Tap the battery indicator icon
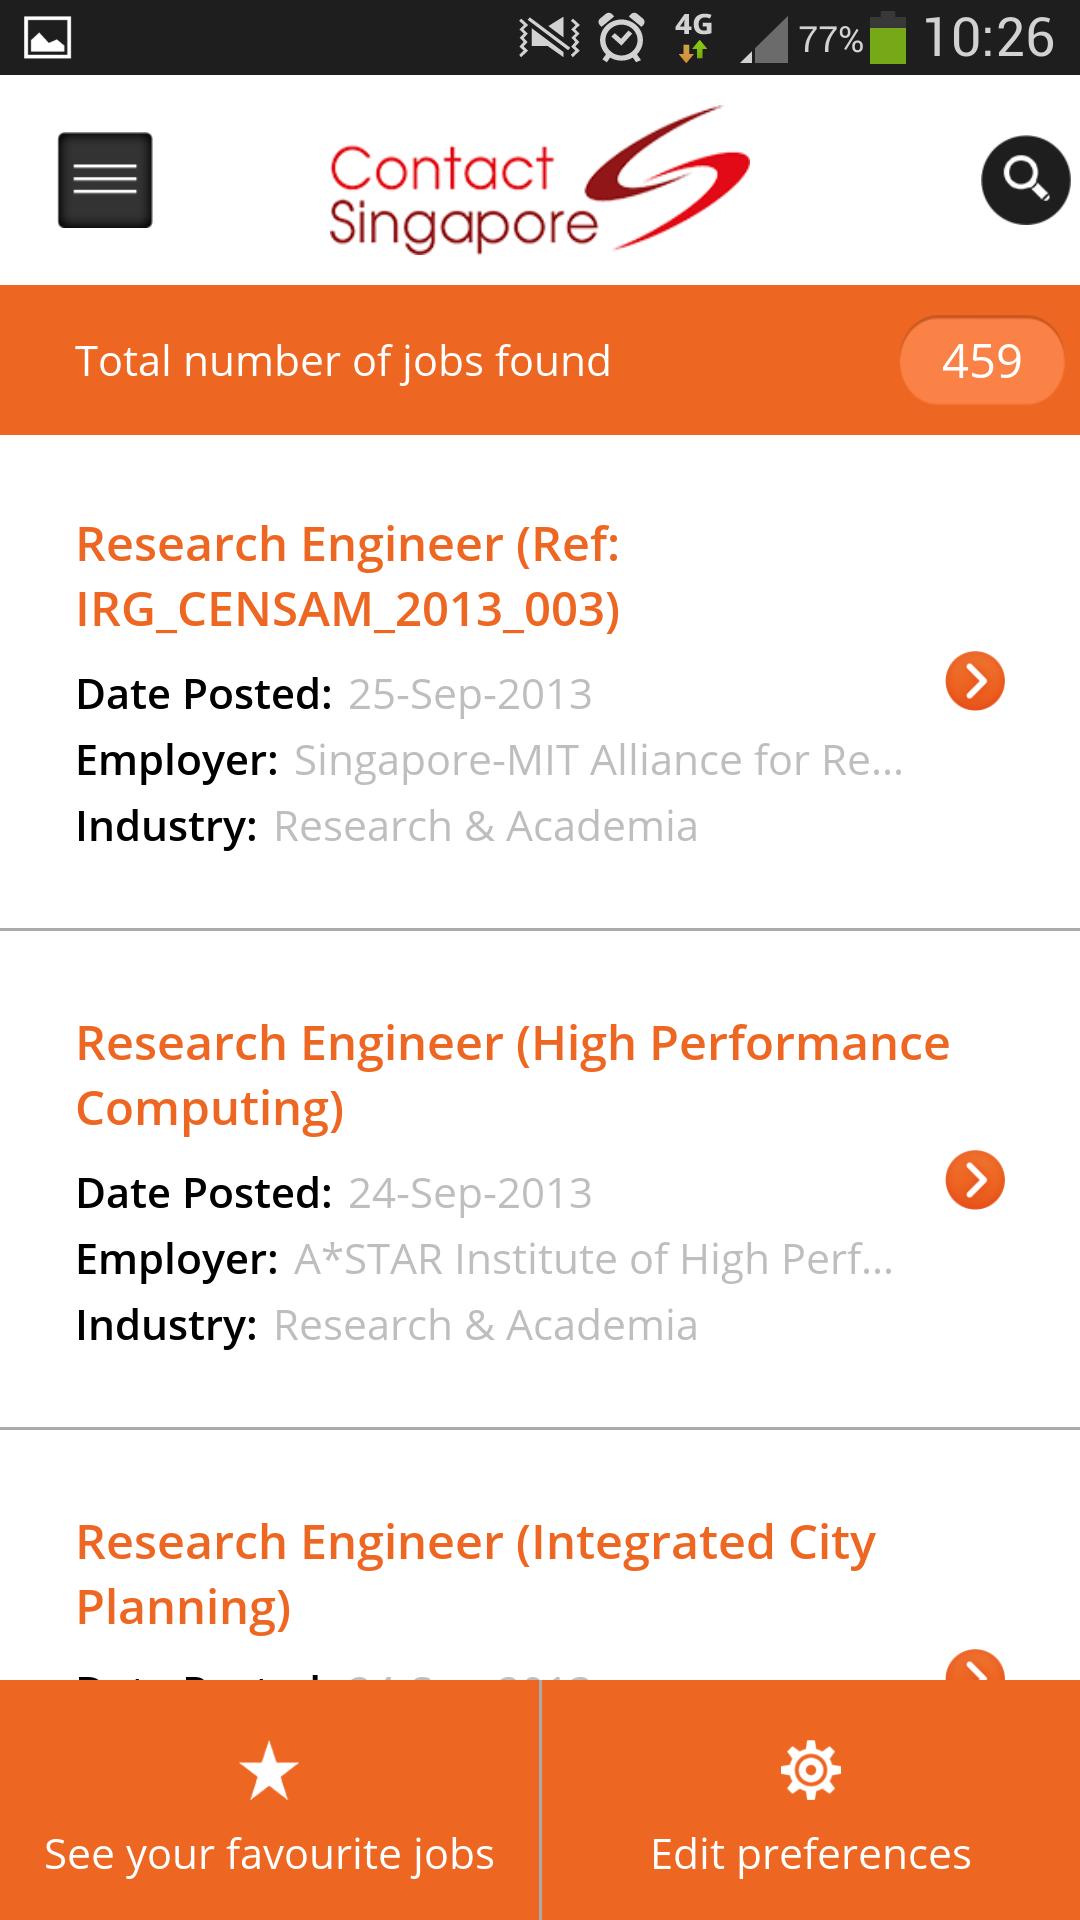Screen dimensions: 1080x1920 click(887, 38)
